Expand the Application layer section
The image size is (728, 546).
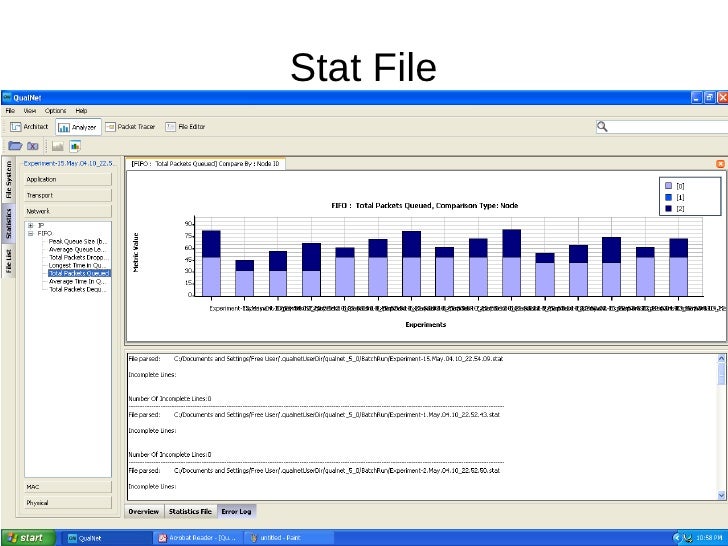[x=68, y=179]
